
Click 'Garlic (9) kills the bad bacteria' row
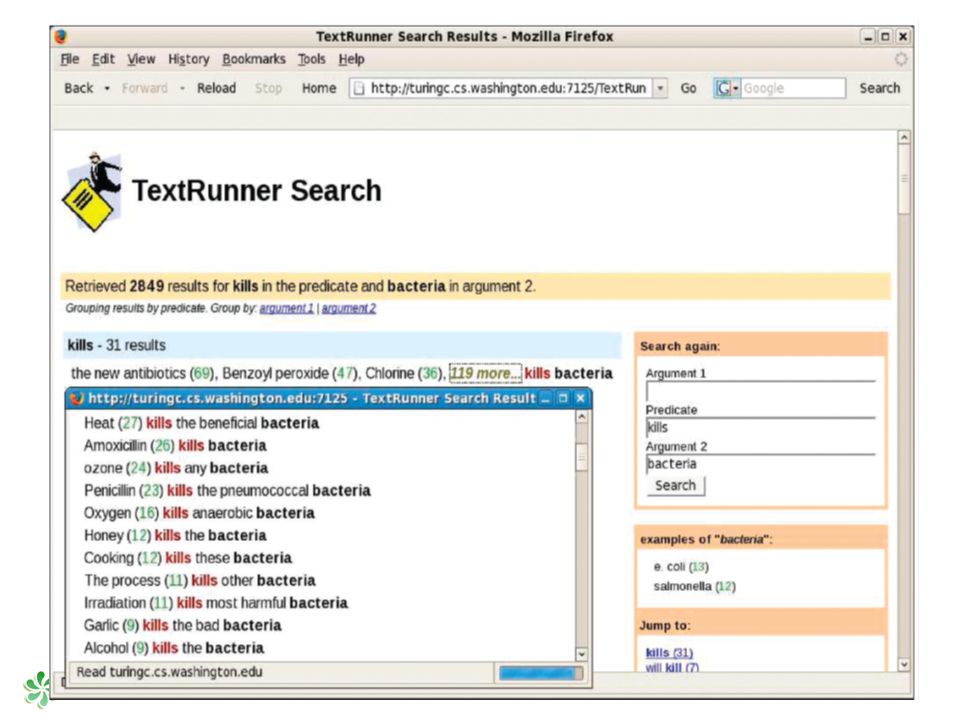click(x=182, y=626)
